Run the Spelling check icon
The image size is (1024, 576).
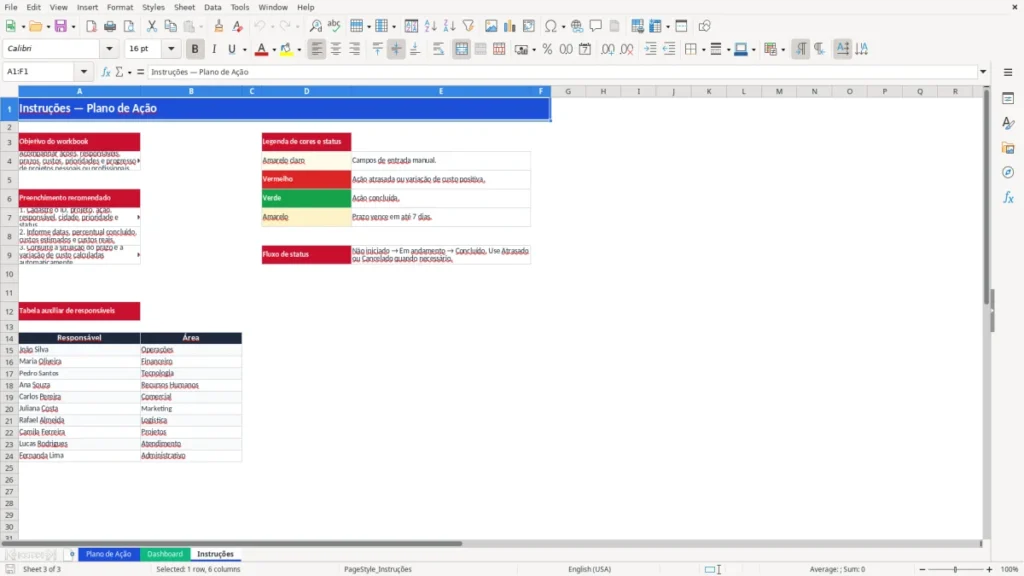click(334, 26)
